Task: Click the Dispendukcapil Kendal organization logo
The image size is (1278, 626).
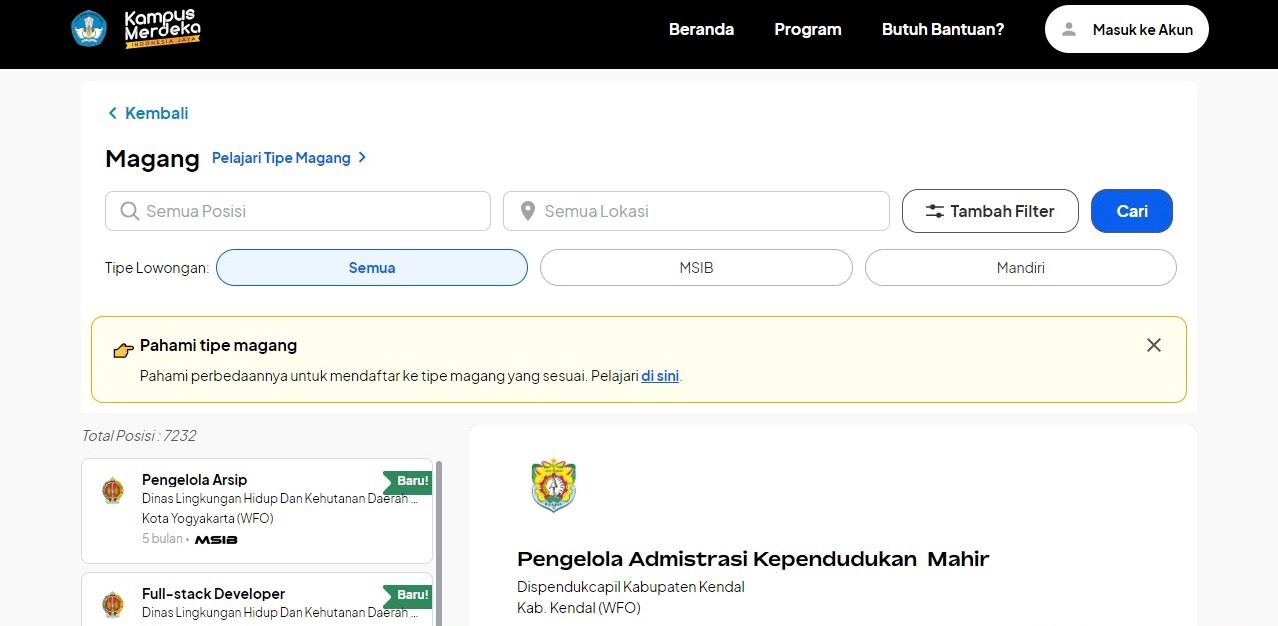Action: [553, 485]
